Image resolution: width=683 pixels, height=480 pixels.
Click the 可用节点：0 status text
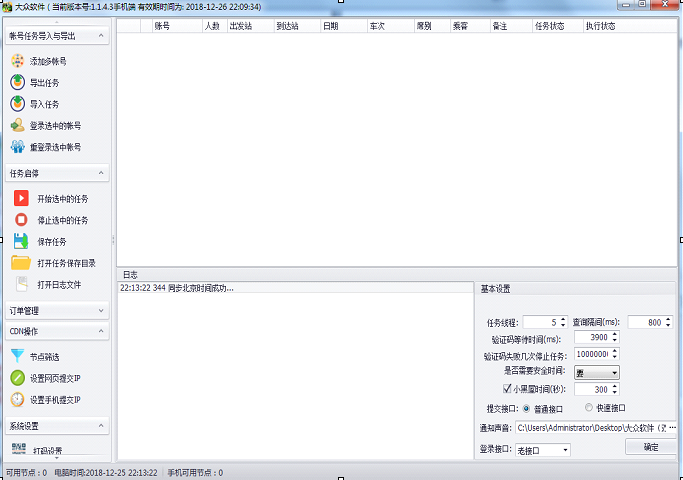(x=26, y=473)
